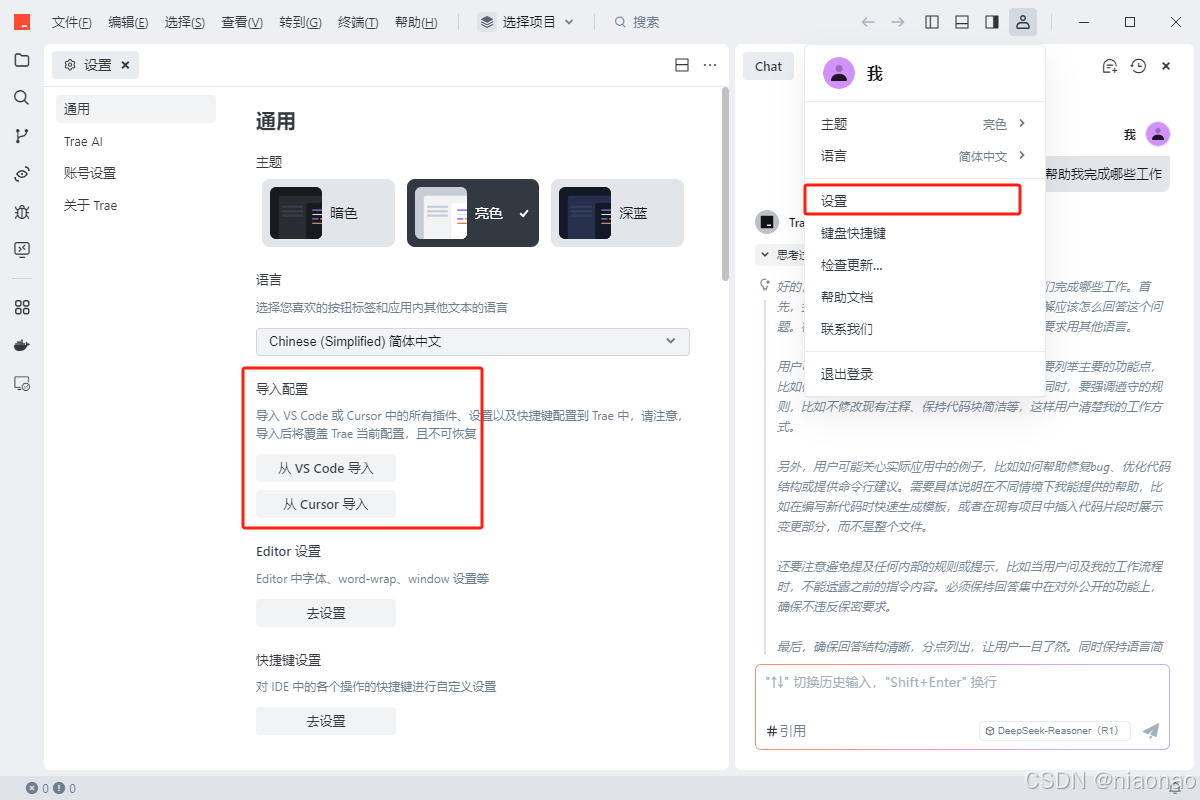Select 关于 Trae in settings navigation
The width and height of the screenshot is (1200, 800).
[x=136, y=205]
